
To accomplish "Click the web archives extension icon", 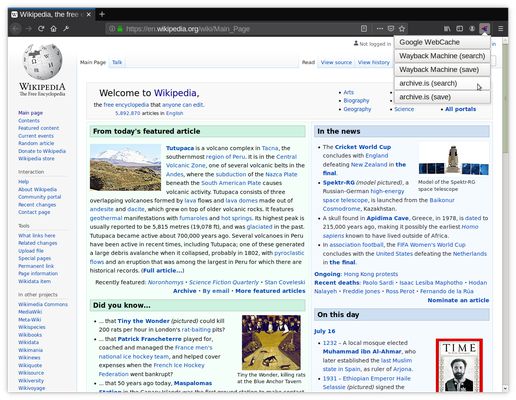I will pos(485,29).
